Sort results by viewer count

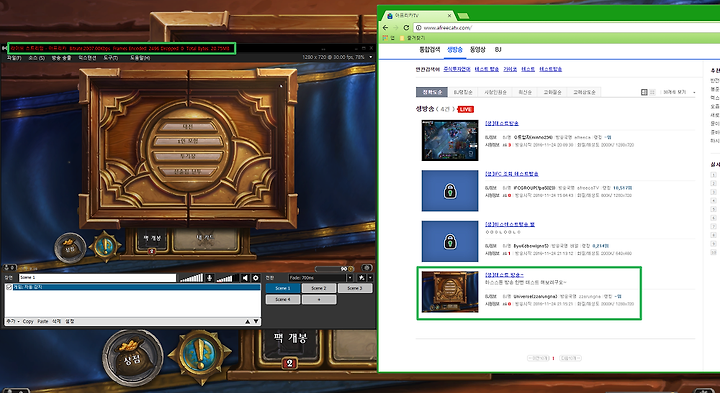495,92
